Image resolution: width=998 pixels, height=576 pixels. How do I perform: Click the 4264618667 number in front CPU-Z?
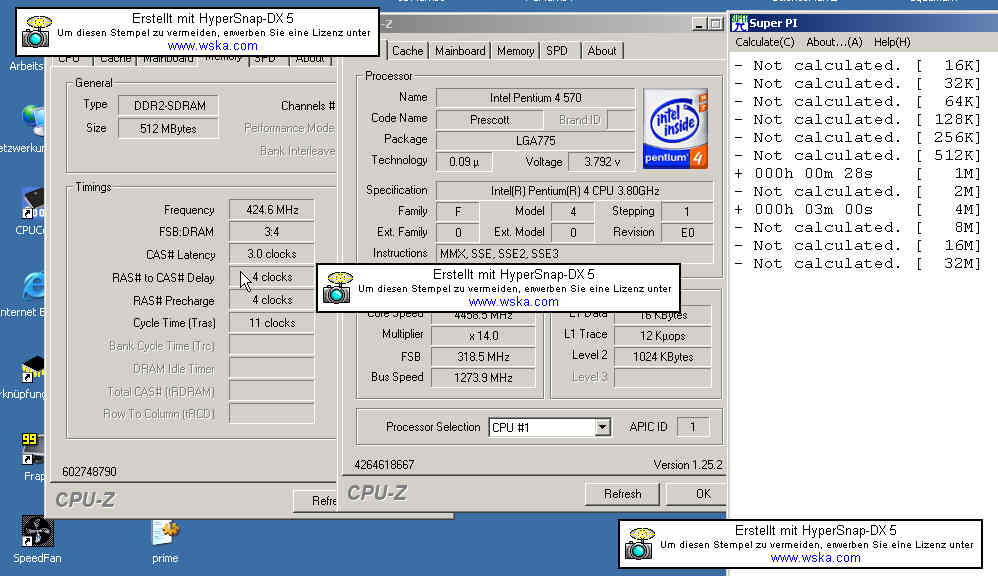pyautogui.click(x=384, y=465)
